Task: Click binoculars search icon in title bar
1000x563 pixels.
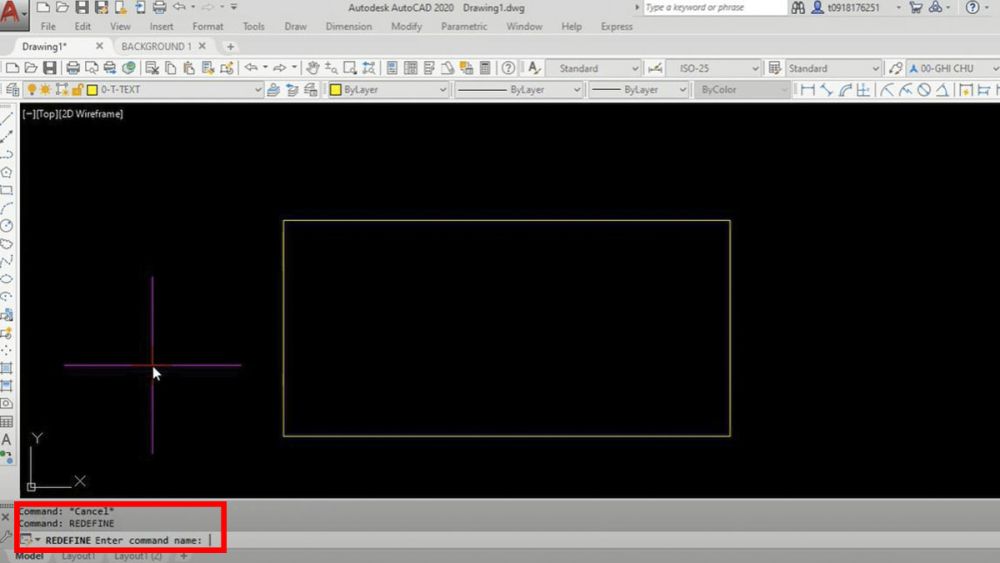Action: click(798, 8)
